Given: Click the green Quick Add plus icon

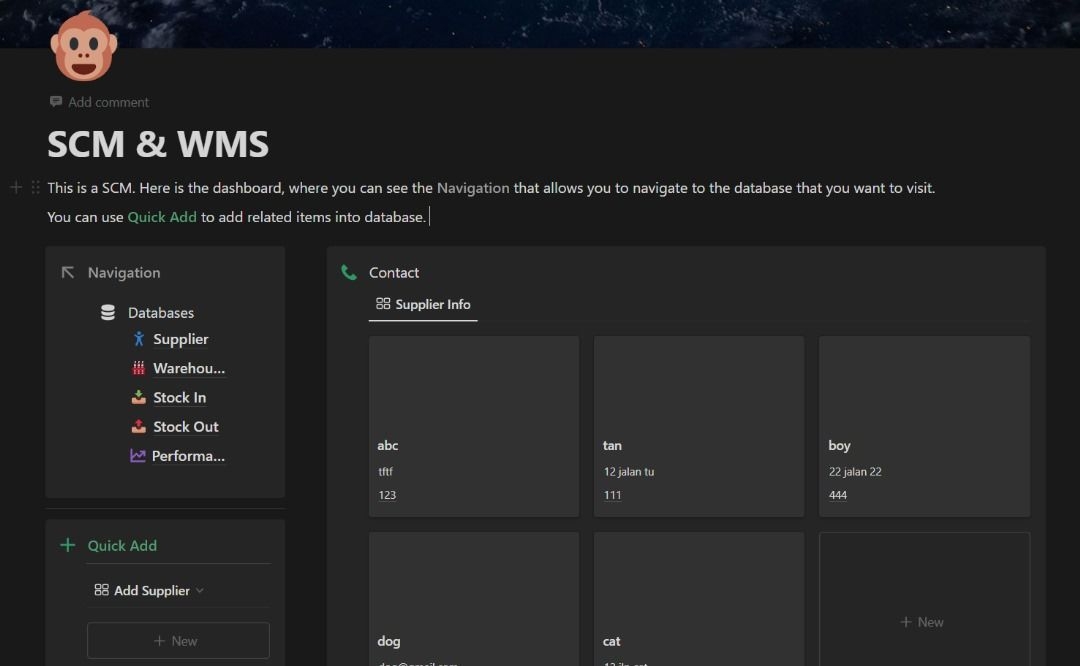Looking at the screenshot, I should pos(68,545).
